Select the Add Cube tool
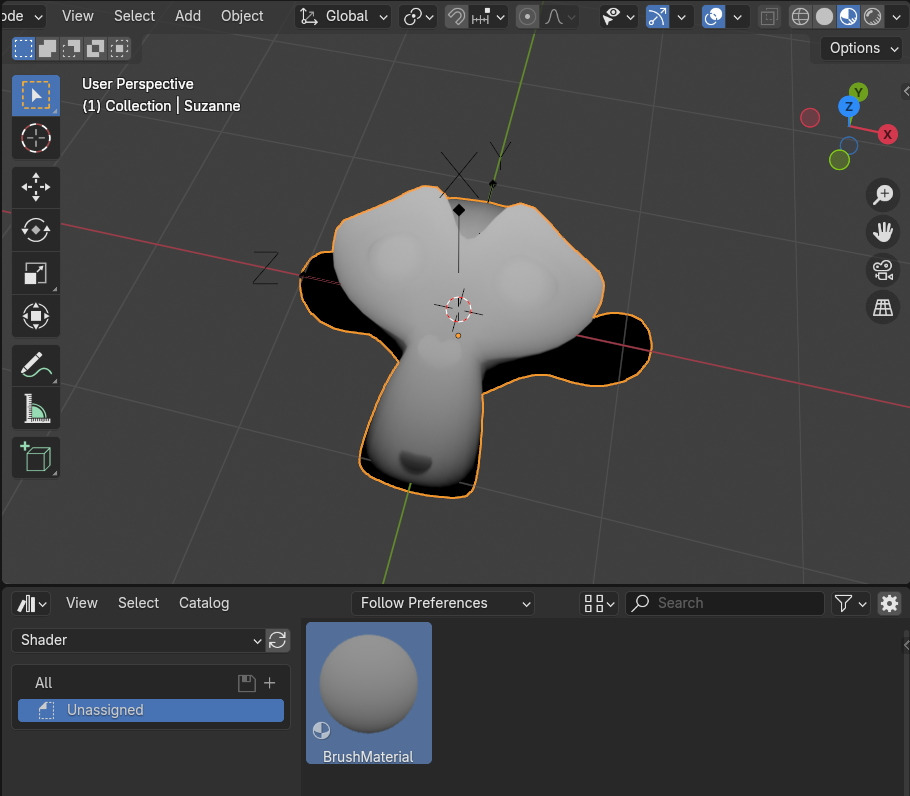Screen dimensions: 910x796 coord(36,458)
